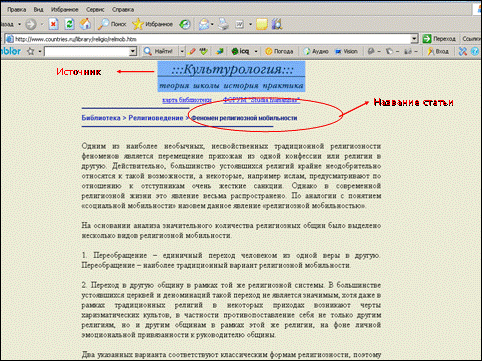The image size is (482, 361).
Task: Click the red highlighter marker icon
Action: [191, 51]
